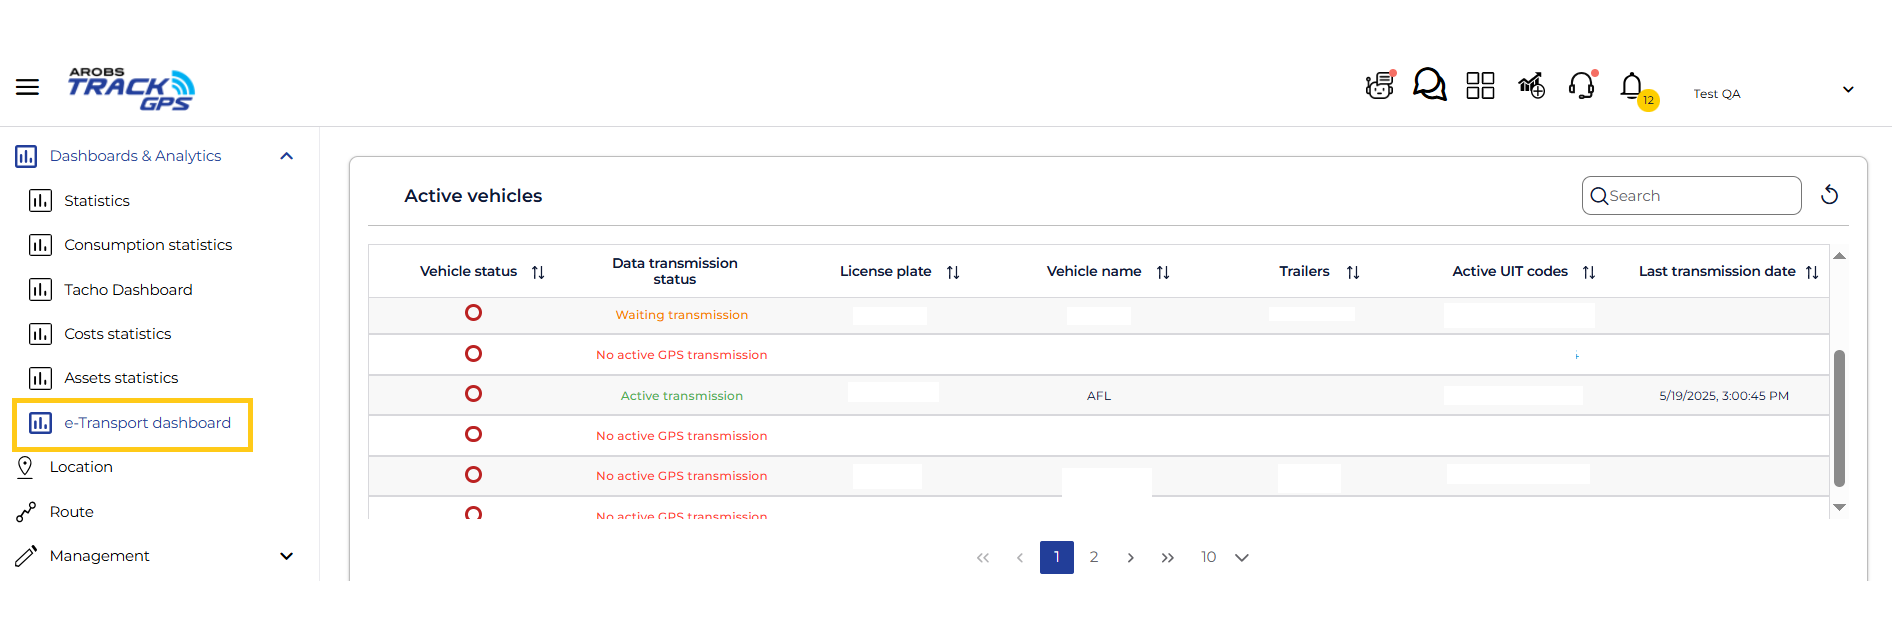This screenshot has width=1892, height=629.
Task: Open Tacho Dashboard menu item
Action: tap(128, 290)
